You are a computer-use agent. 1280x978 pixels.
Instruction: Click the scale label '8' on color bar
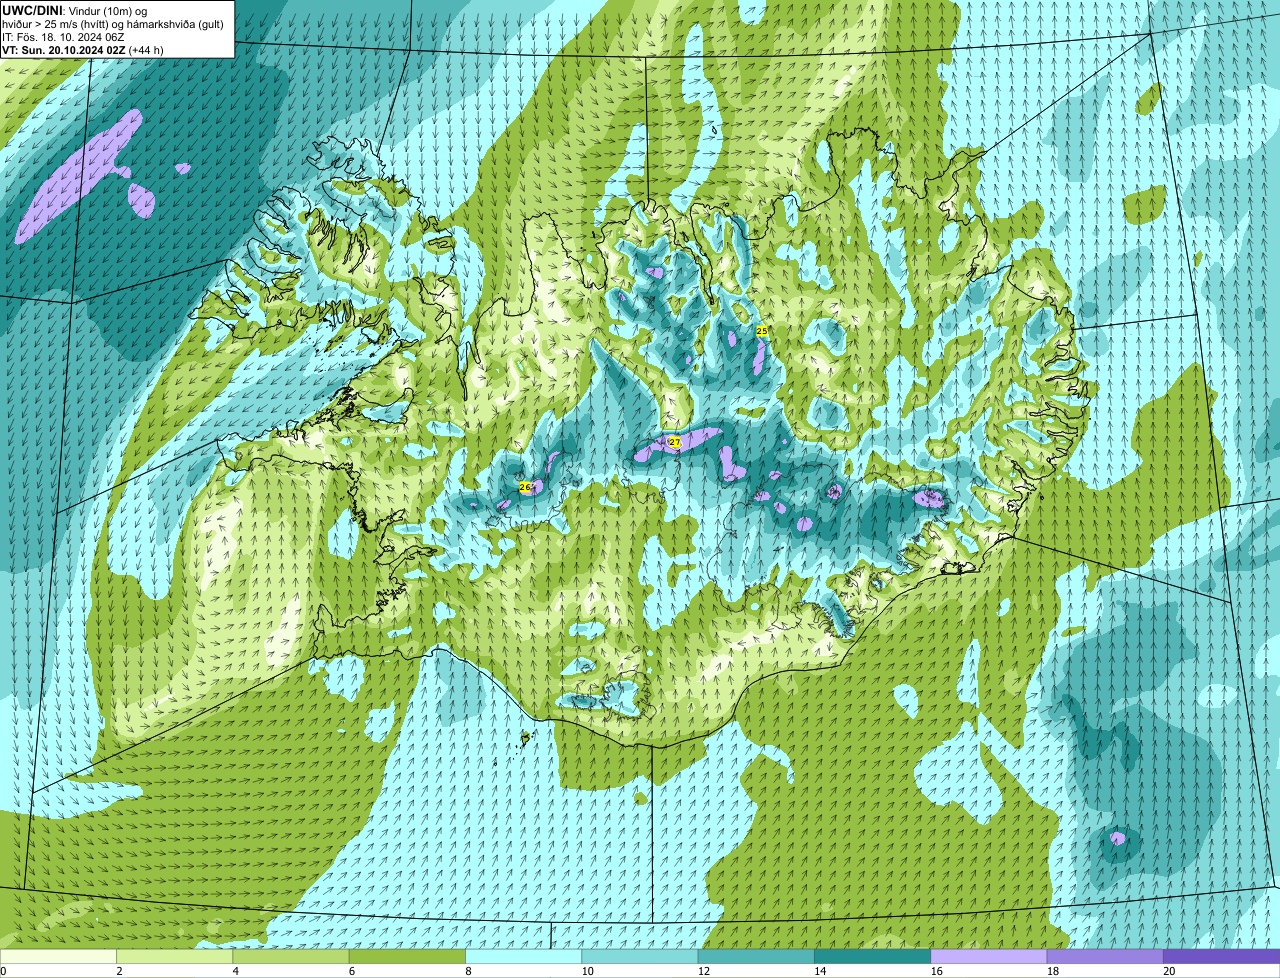[468, 971]
